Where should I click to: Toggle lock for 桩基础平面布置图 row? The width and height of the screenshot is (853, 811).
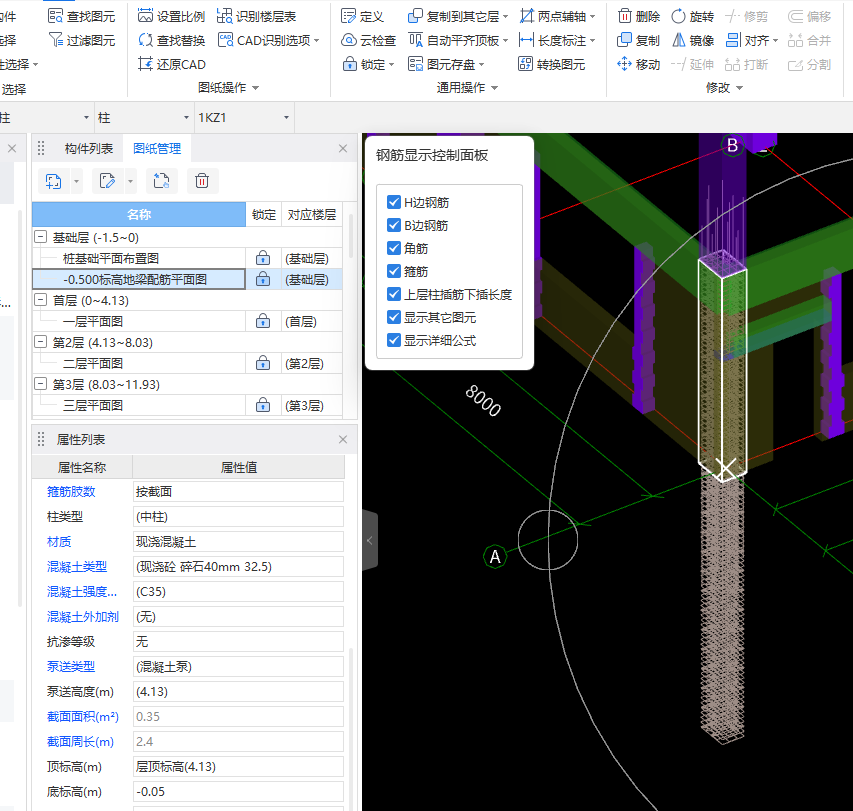(x=263, y=258)
